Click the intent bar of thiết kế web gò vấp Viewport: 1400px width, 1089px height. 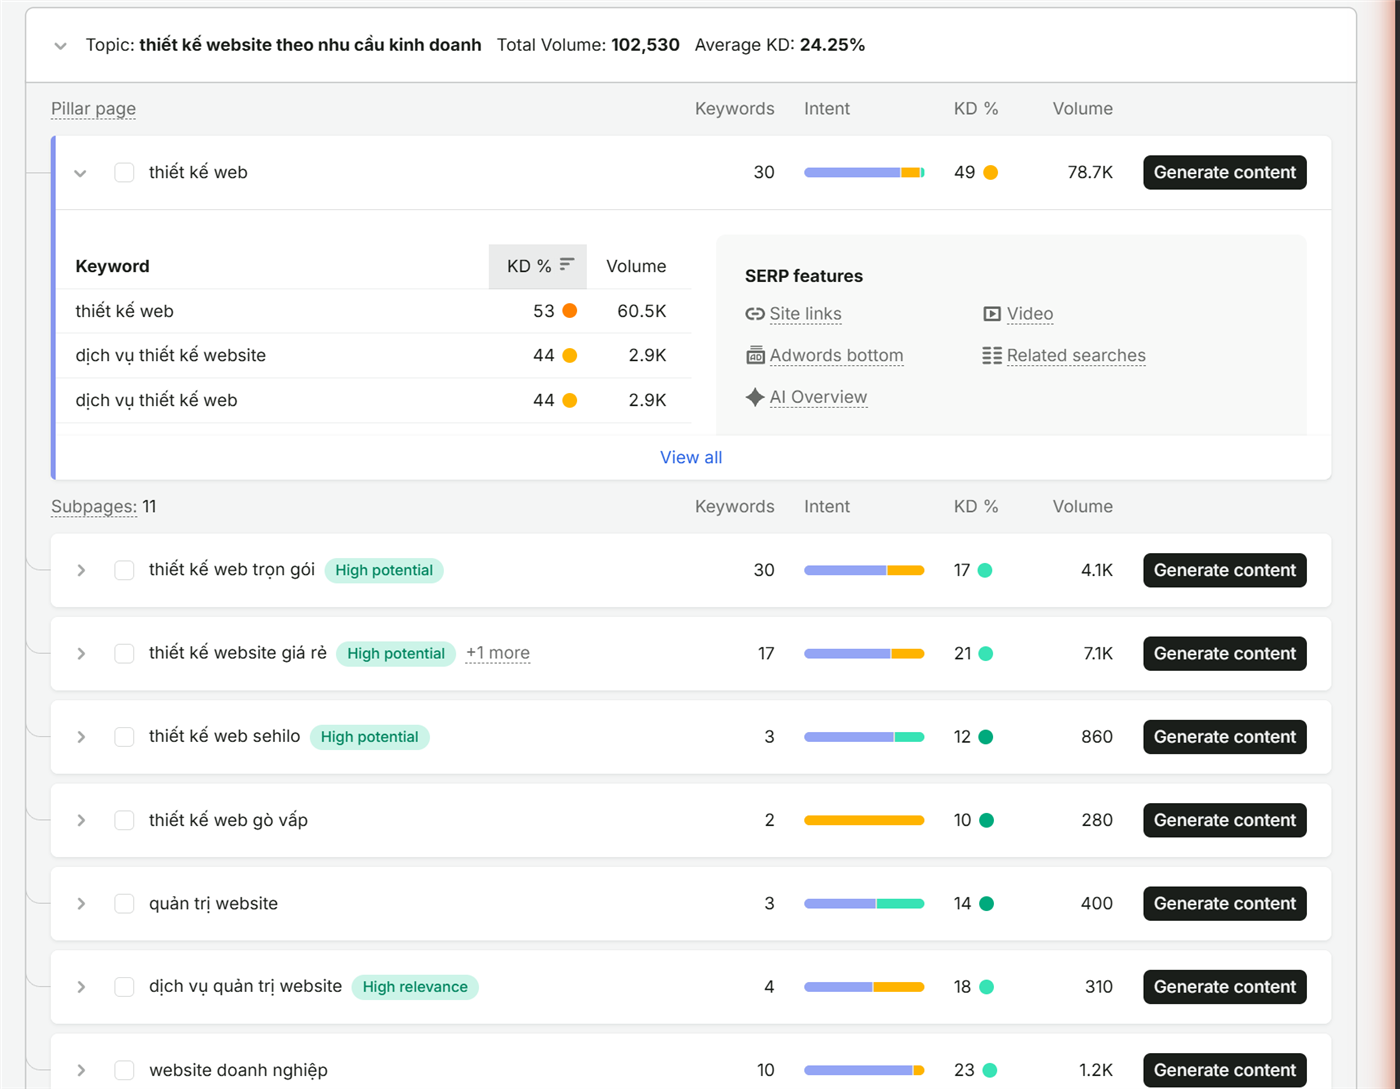coord(864,821)
